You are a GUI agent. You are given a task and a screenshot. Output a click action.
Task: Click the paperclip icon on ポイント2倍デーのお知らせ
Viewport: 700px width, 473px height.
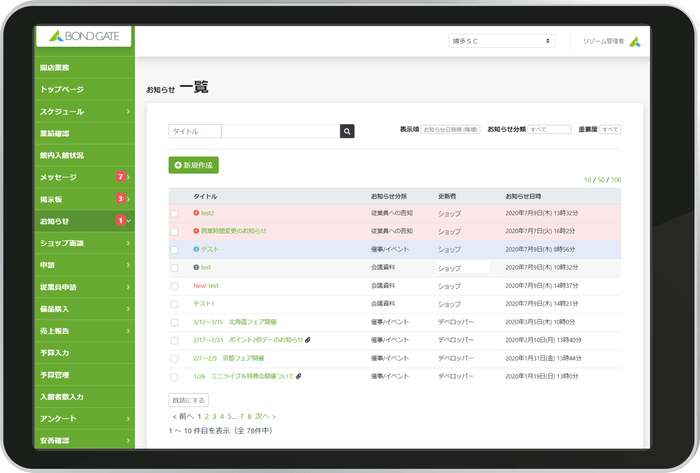tap(308, 340)
